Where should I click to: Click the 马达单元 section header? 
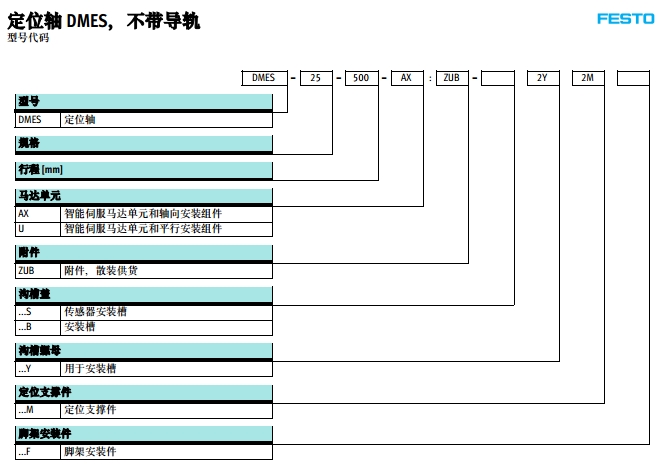144,196
